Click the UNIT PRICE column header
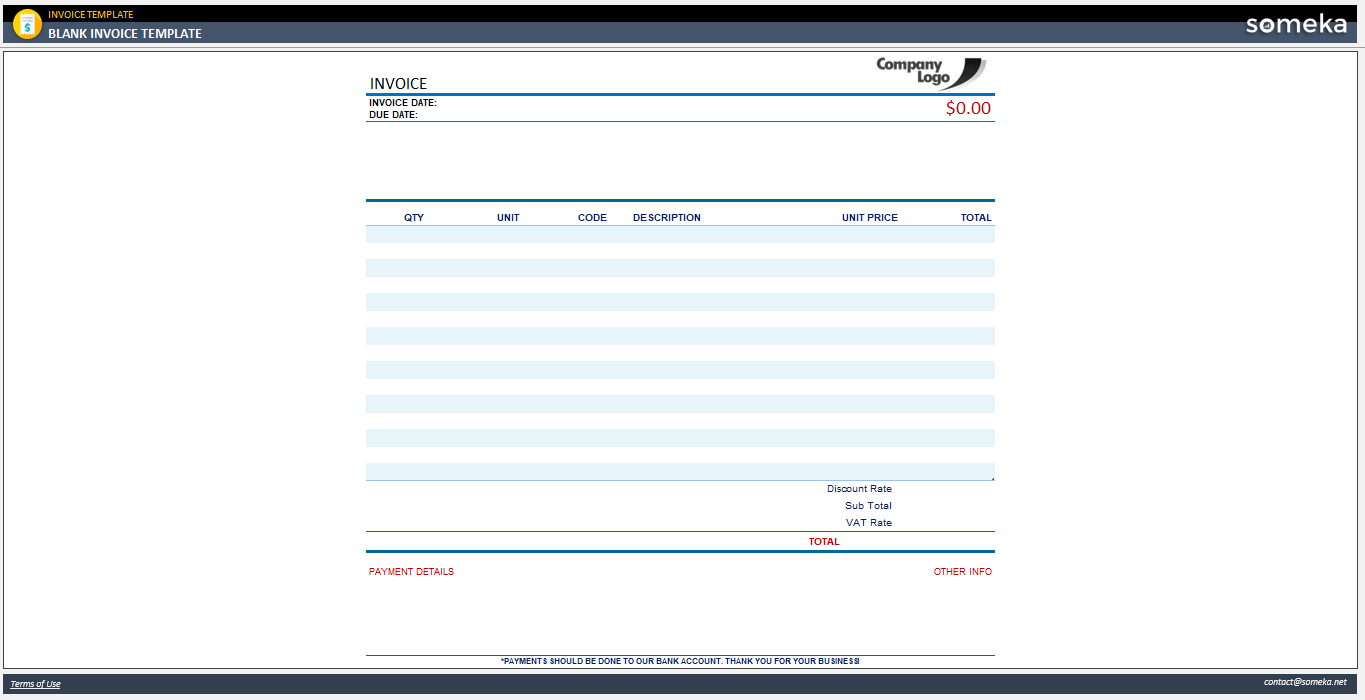Viewport: 1365px width, 700px height. coord(870,217)
